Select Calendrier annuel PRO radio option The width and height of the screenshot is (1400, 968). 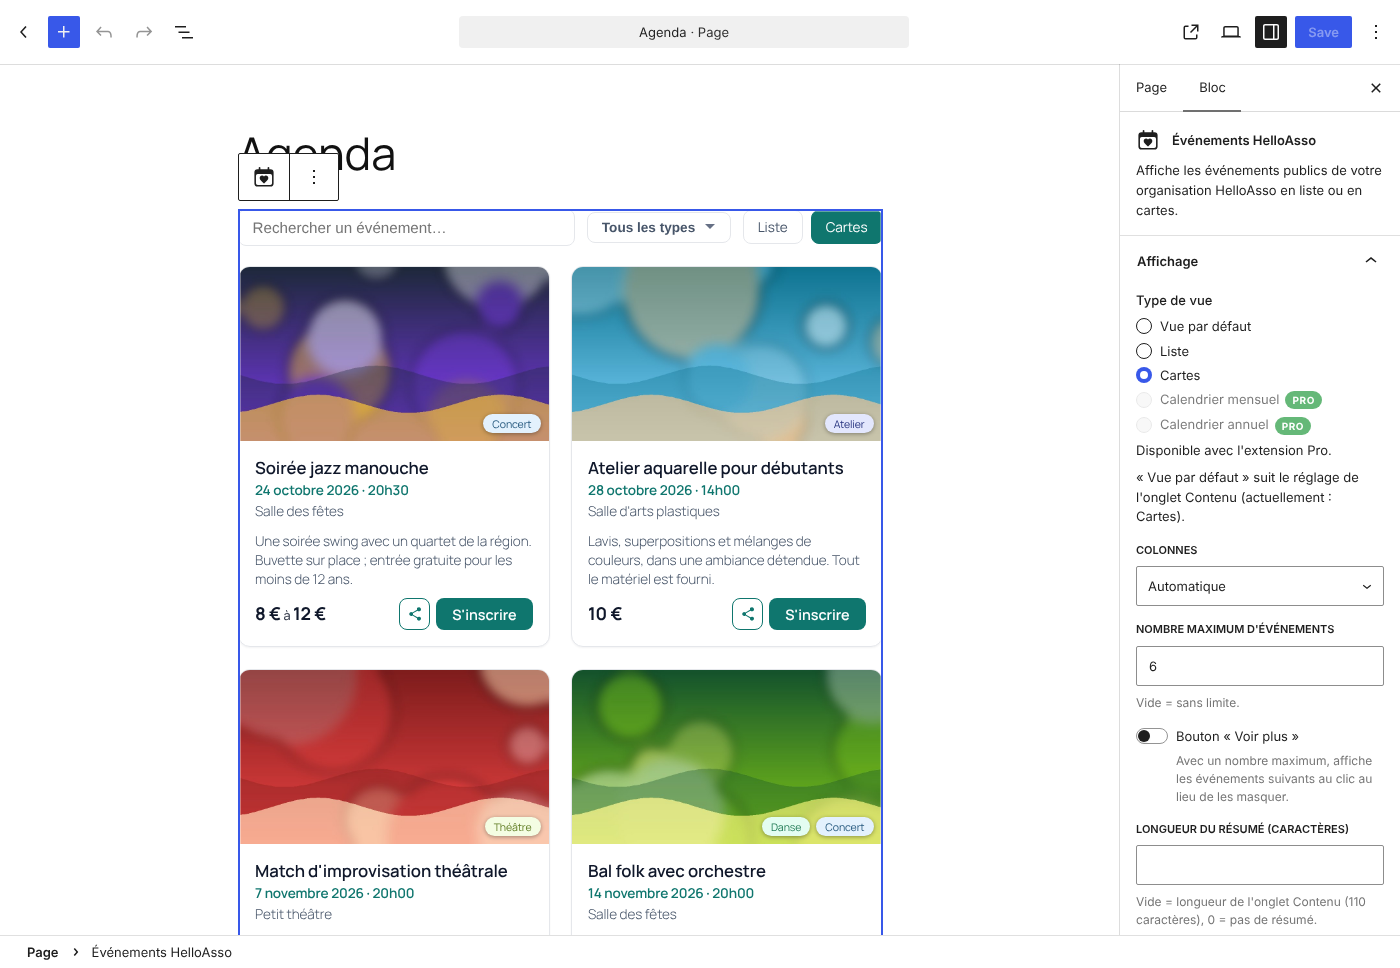pyautogui.click(x=1144, y=425)
